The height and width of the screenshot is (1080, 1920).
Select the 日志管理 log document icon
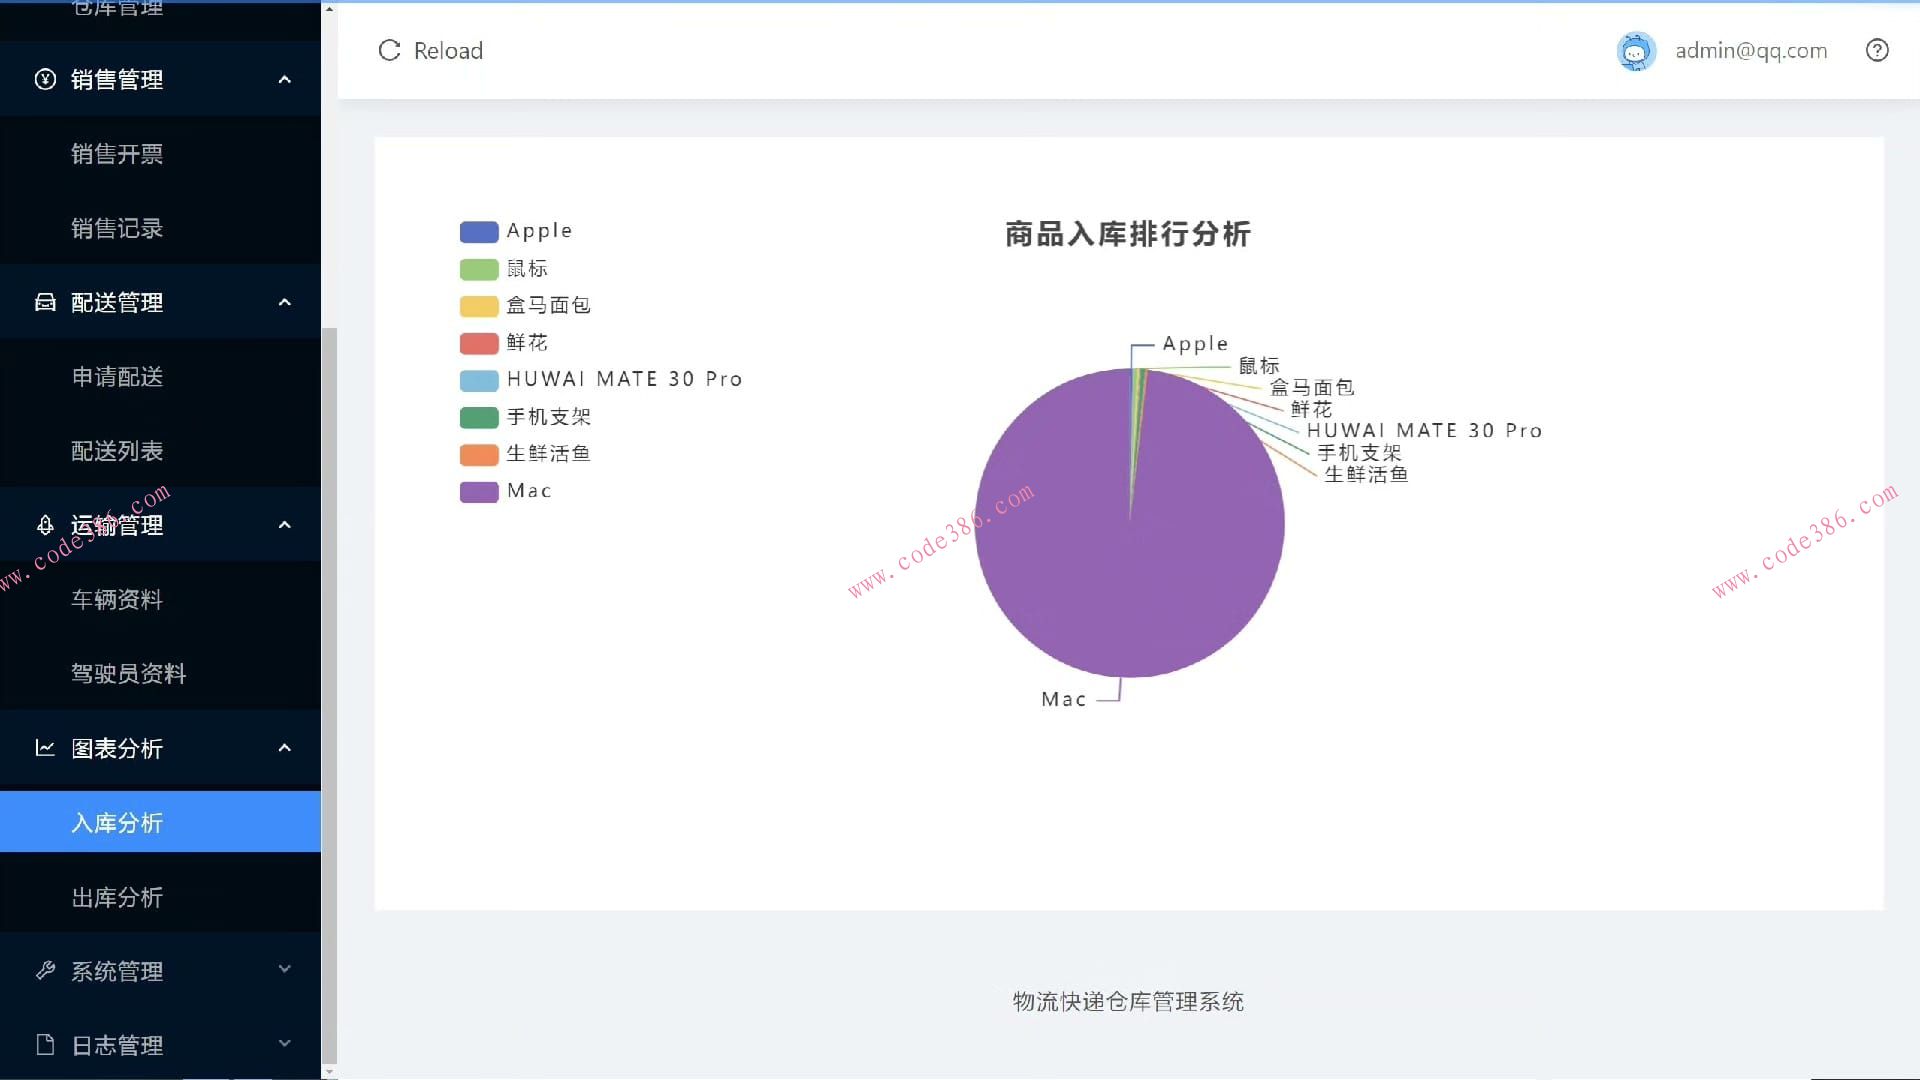44,1045
